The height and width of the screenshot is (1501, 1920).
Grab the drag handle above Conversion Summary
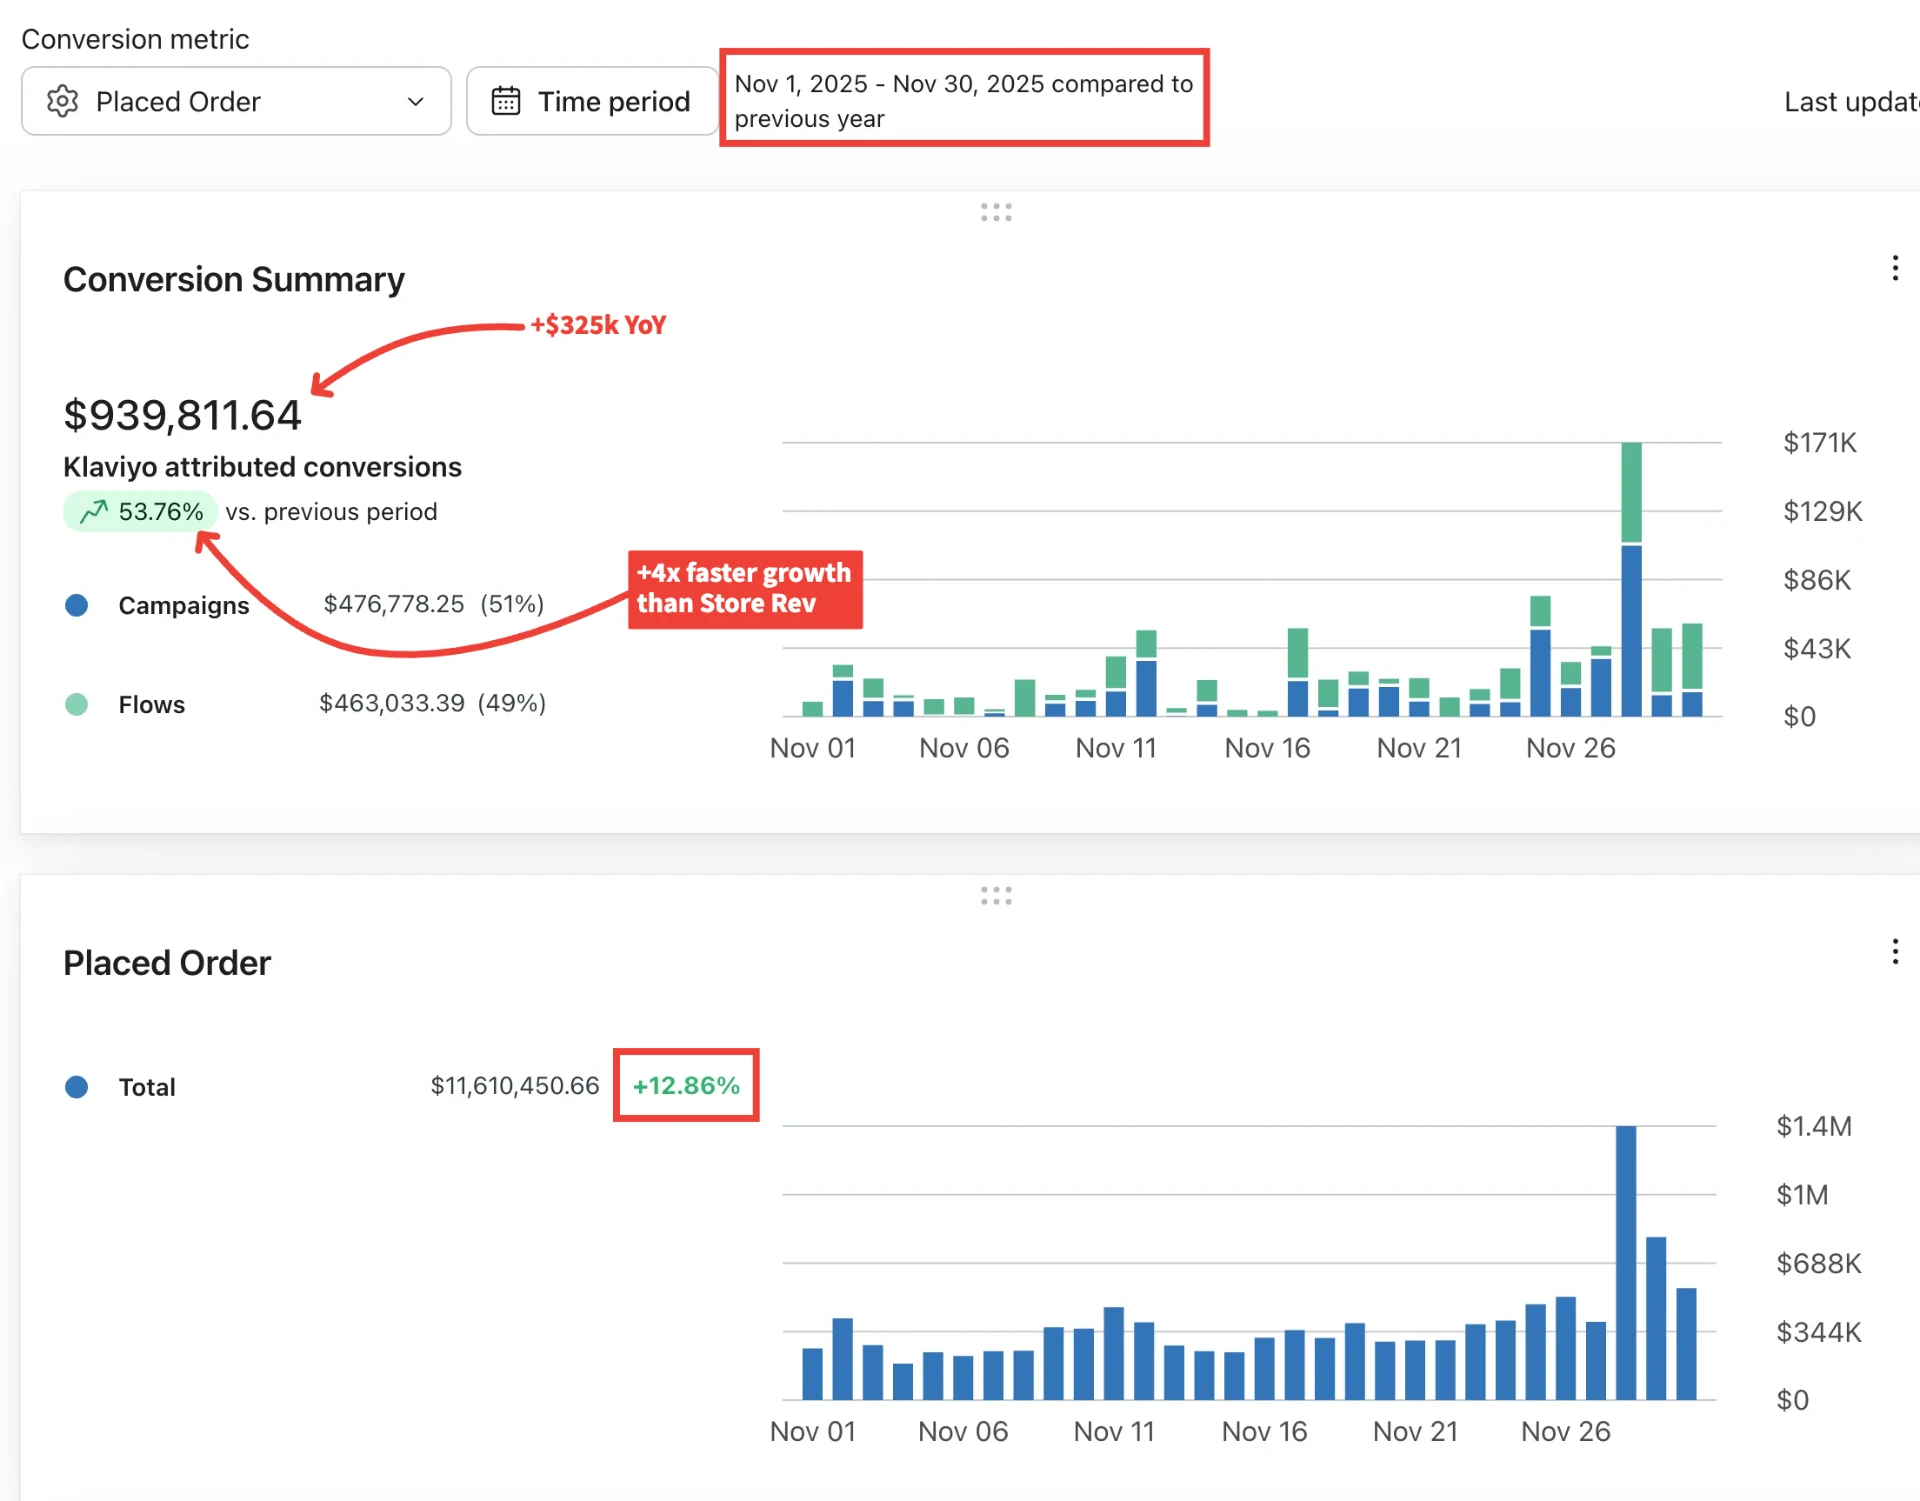pyautogui.click(x=996, y=212)
